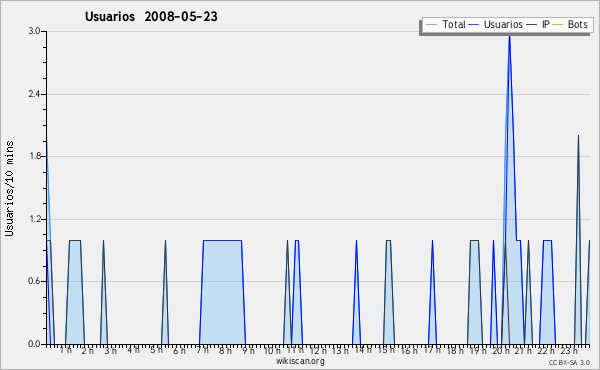Click the 0.0 y-axis value
The width and height of the screenshot is (600, 370).
34,344
